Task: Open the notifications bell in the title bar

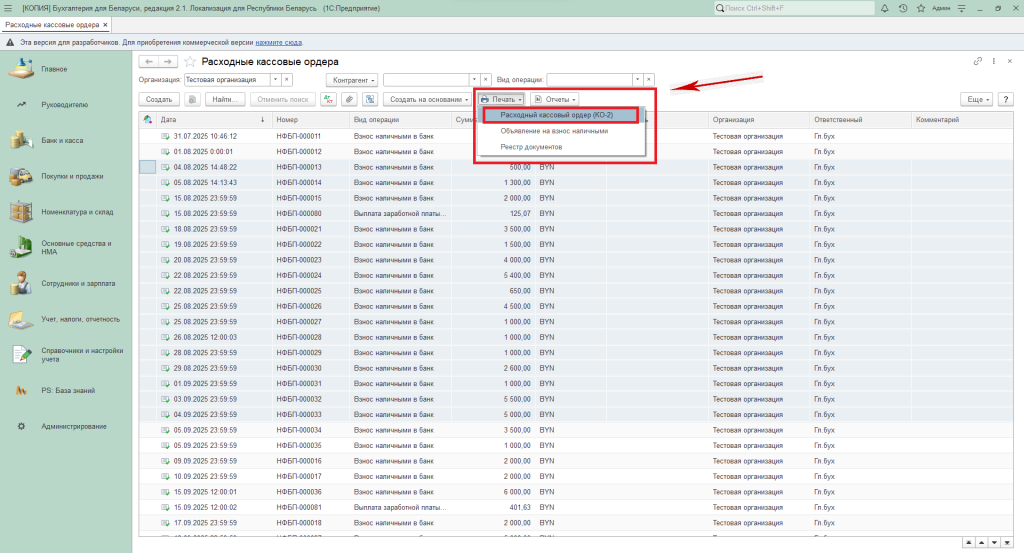Action: tap(884, 8)
